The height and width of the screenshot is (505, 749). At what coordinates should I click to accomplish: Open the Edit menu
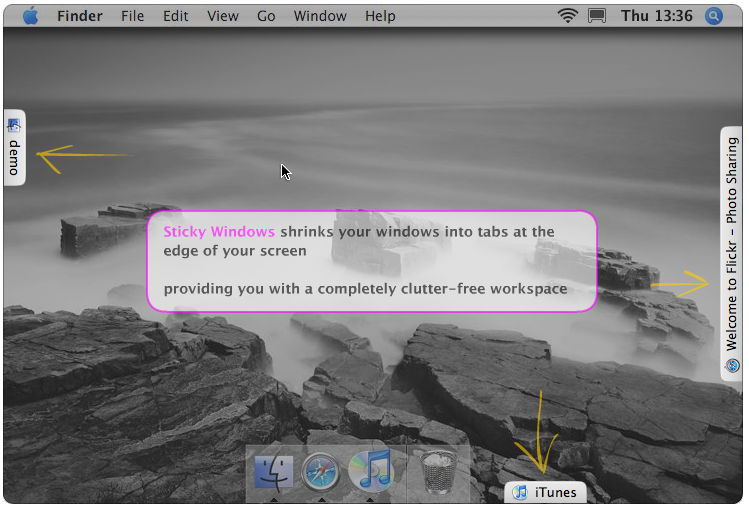(175, 16)
